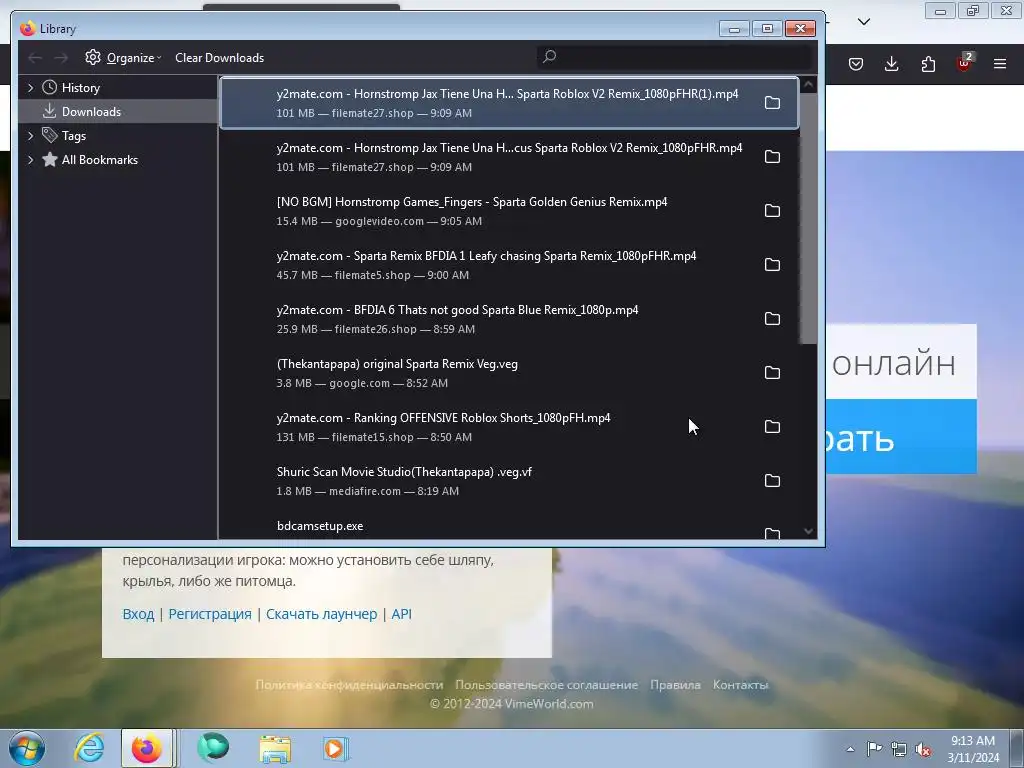1024x768 pixels.
Task: Open the Firefox hamburger menu
Action: pyautogui.click(x=1000, y=64)
